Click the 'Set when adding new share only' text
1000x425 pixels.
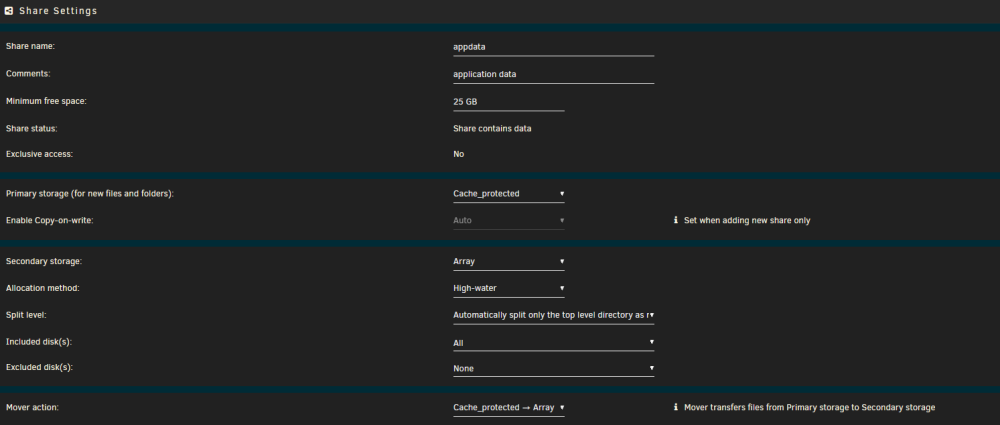click(747, 220)
